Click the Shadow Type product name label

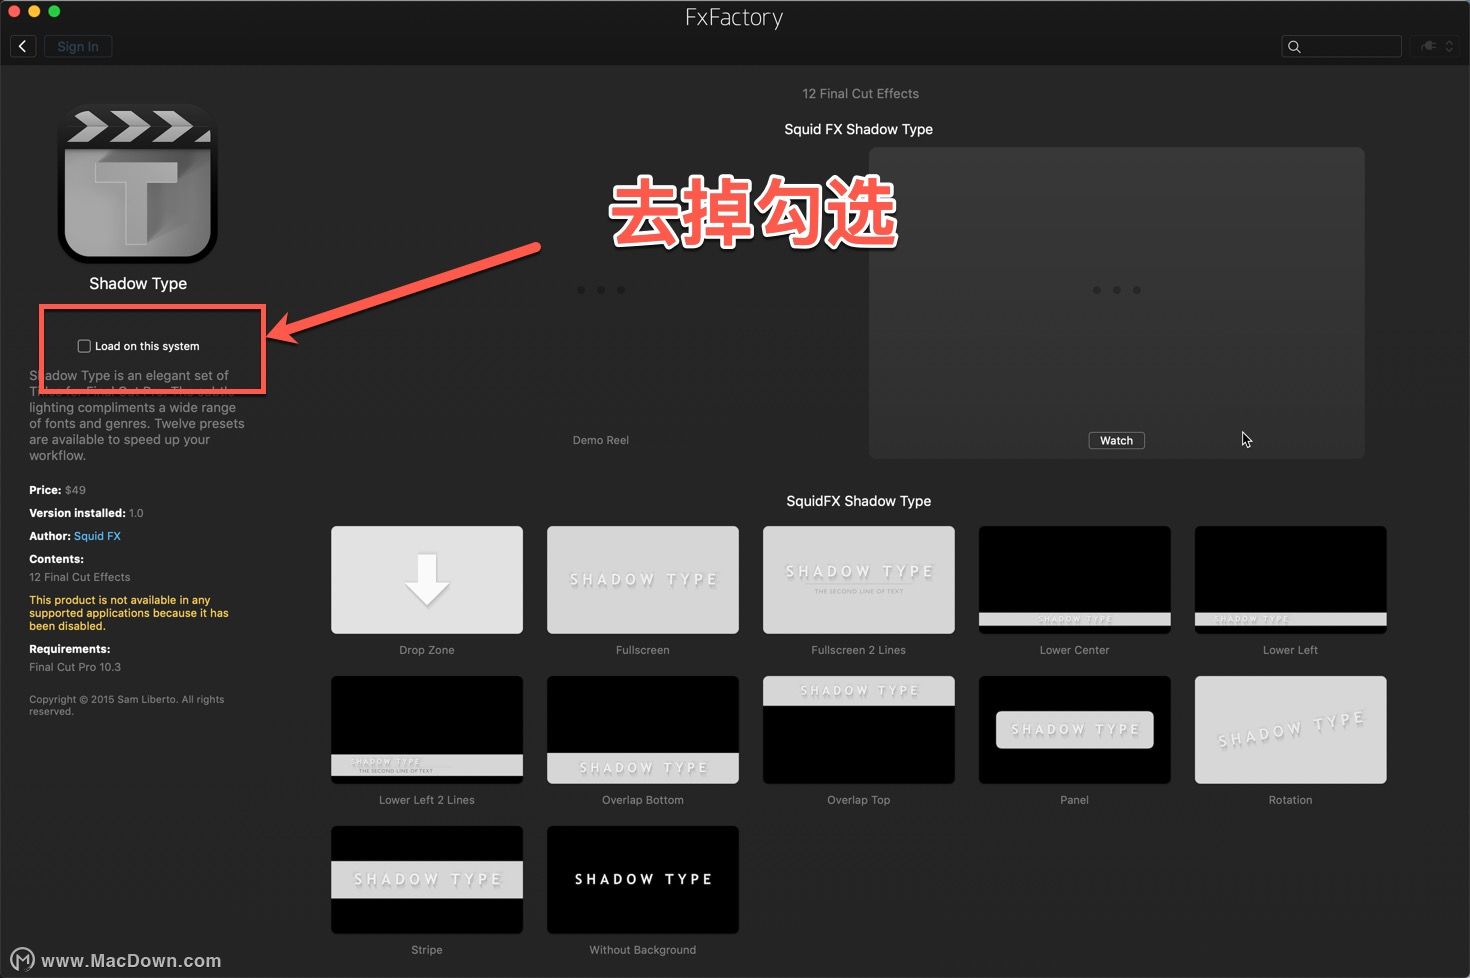pyautogui.click(x=138, y=284)
